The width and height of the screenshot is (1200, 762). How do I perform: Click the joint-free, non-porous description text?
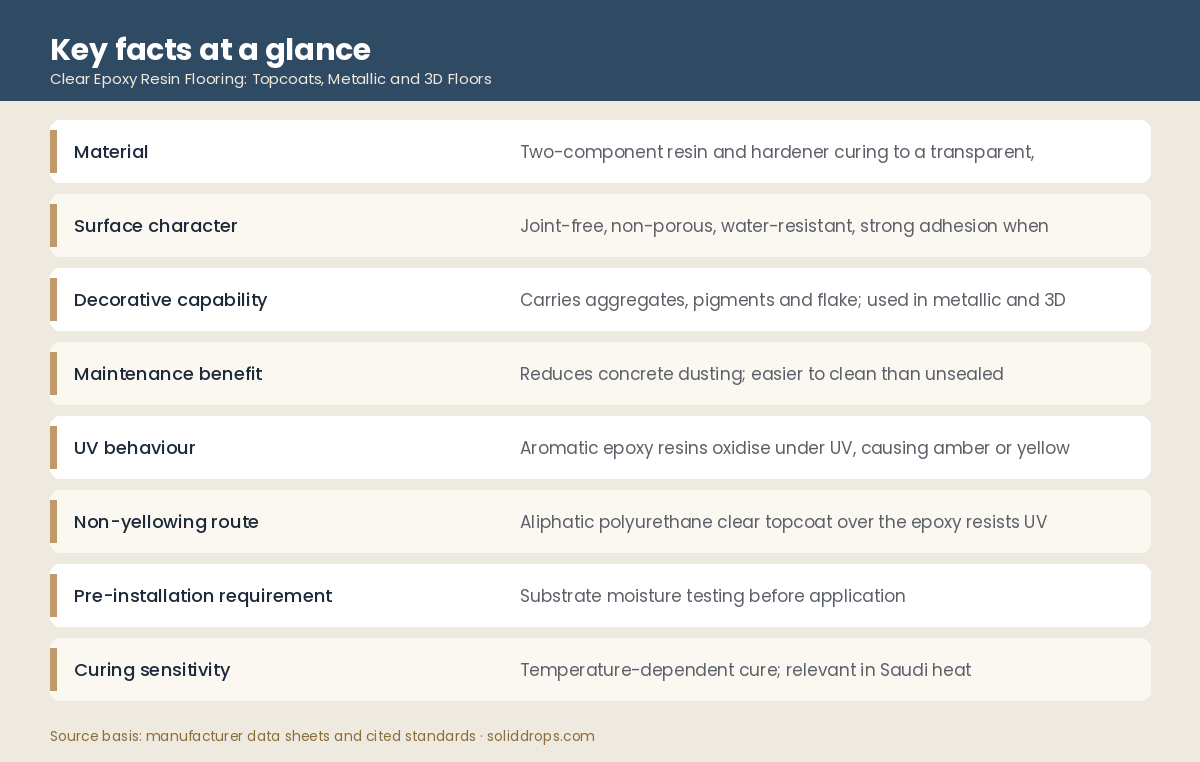point(784,226)
